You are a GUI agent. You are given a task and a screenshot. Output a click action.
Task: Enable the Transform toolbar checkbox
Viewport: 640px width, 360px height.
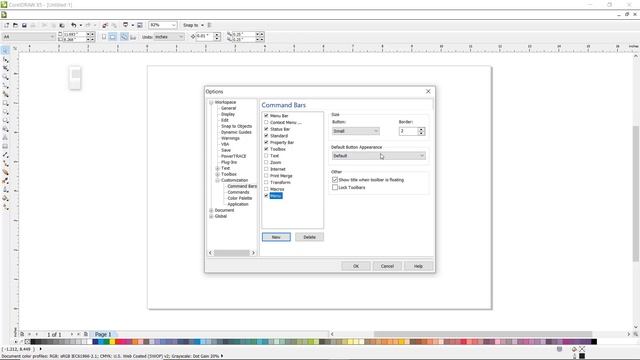(x=266, y=182)
